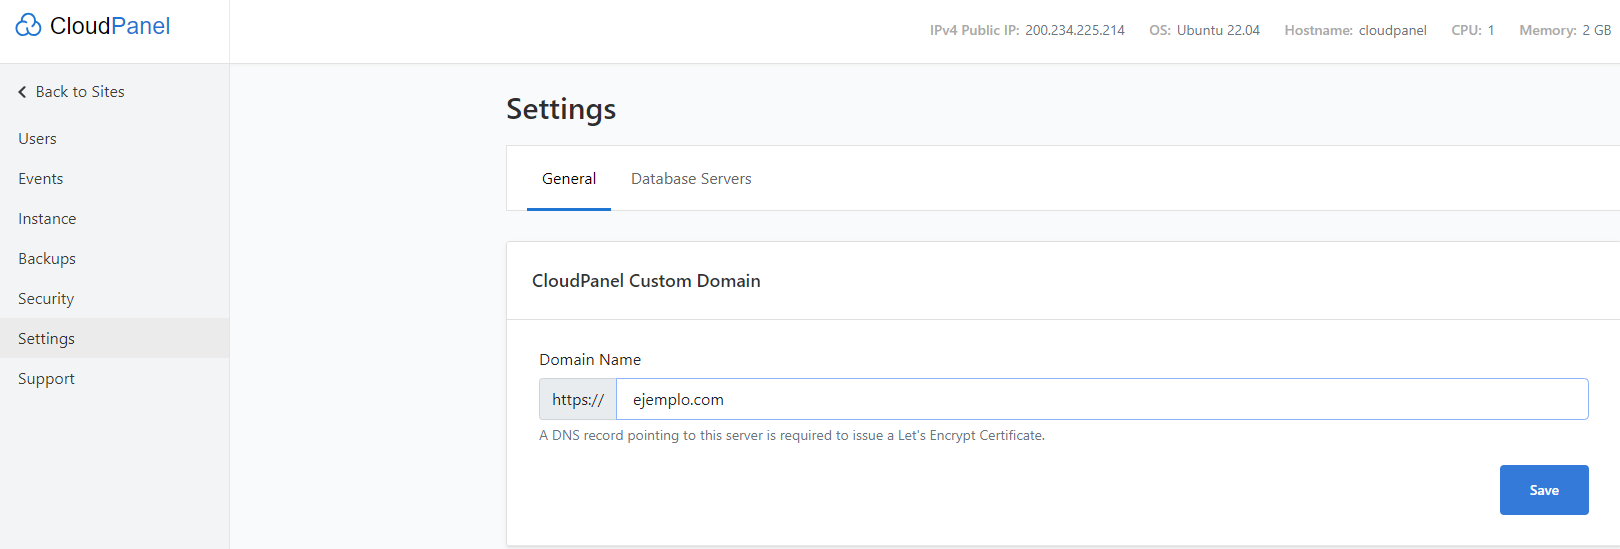Viewport: 1620px width, 549px height.
Task: Click the CloudPanel cloud logo icon
Action: click(x=28, y=25)
